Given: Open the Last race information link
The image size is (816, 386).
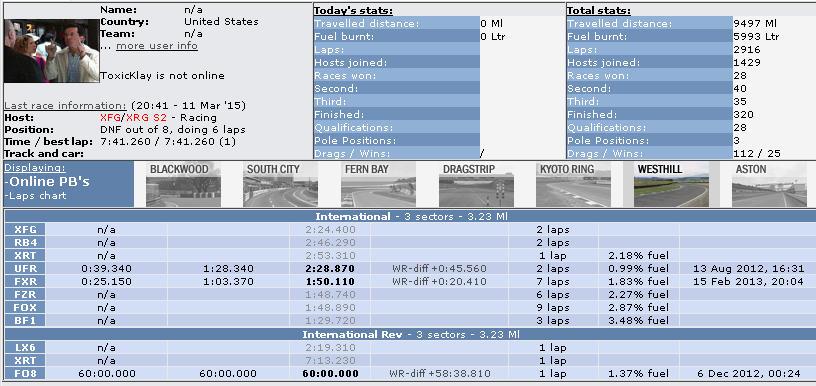Looking at the screenshot, I should (65, 106).
